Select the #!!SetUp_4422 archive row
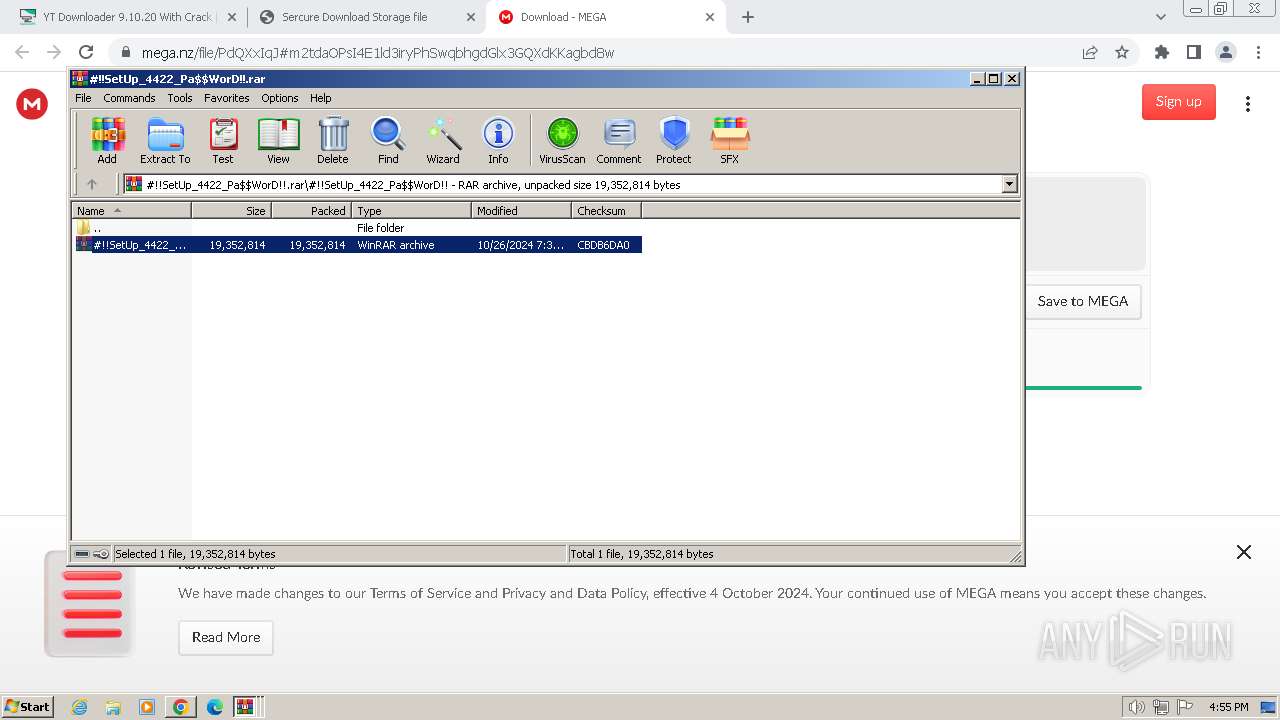This screenshot has width=1280, height=720. pos(357,245)
